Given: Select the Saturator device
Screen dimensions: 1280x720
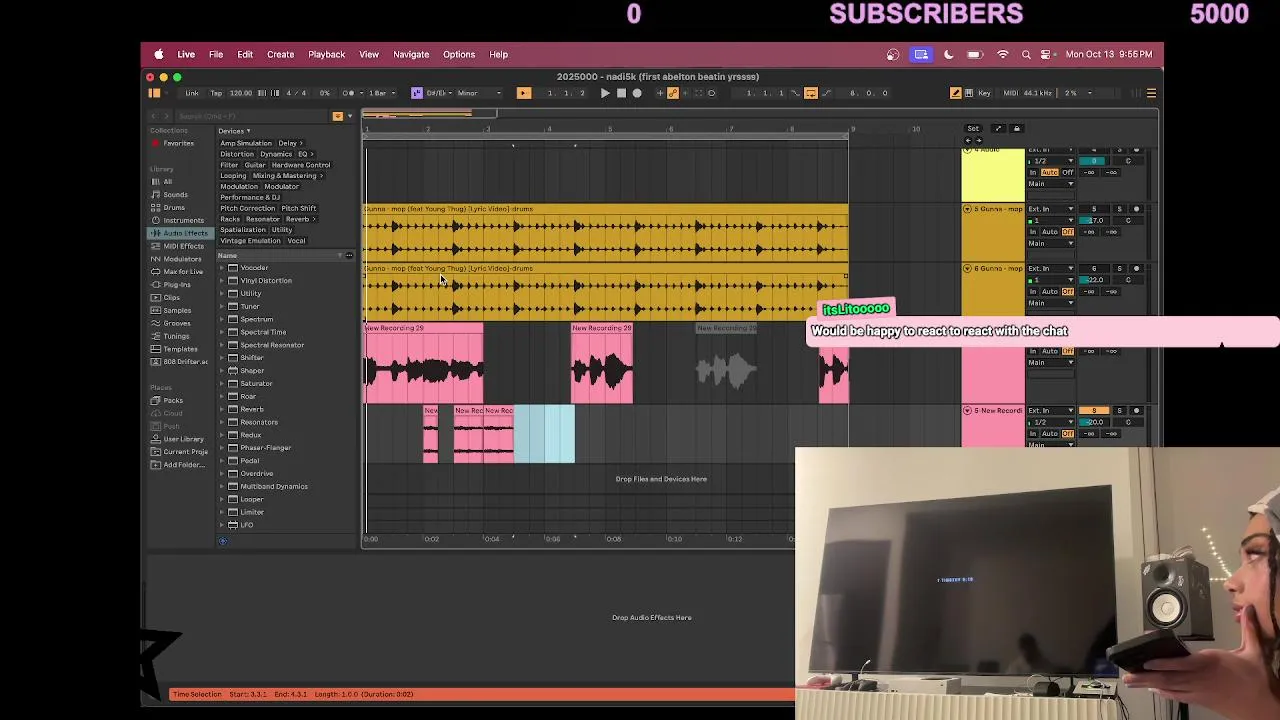Looking at the screenshot, I should point(256,383).
